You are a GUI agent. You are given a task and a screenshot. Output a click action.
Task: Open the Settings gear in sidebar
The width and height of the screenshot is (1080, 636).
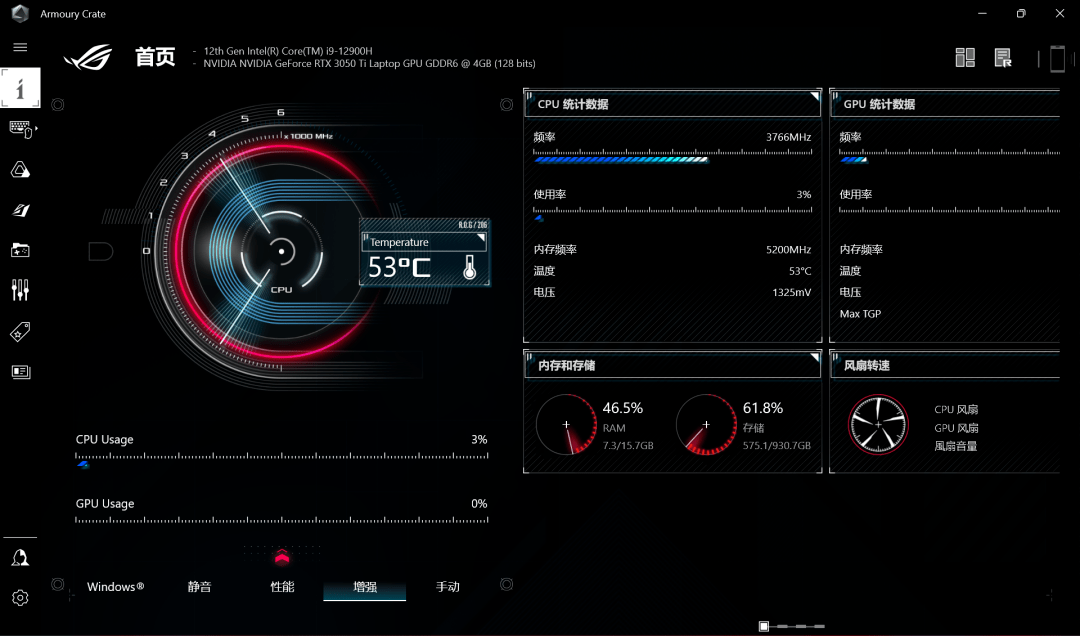20,598
